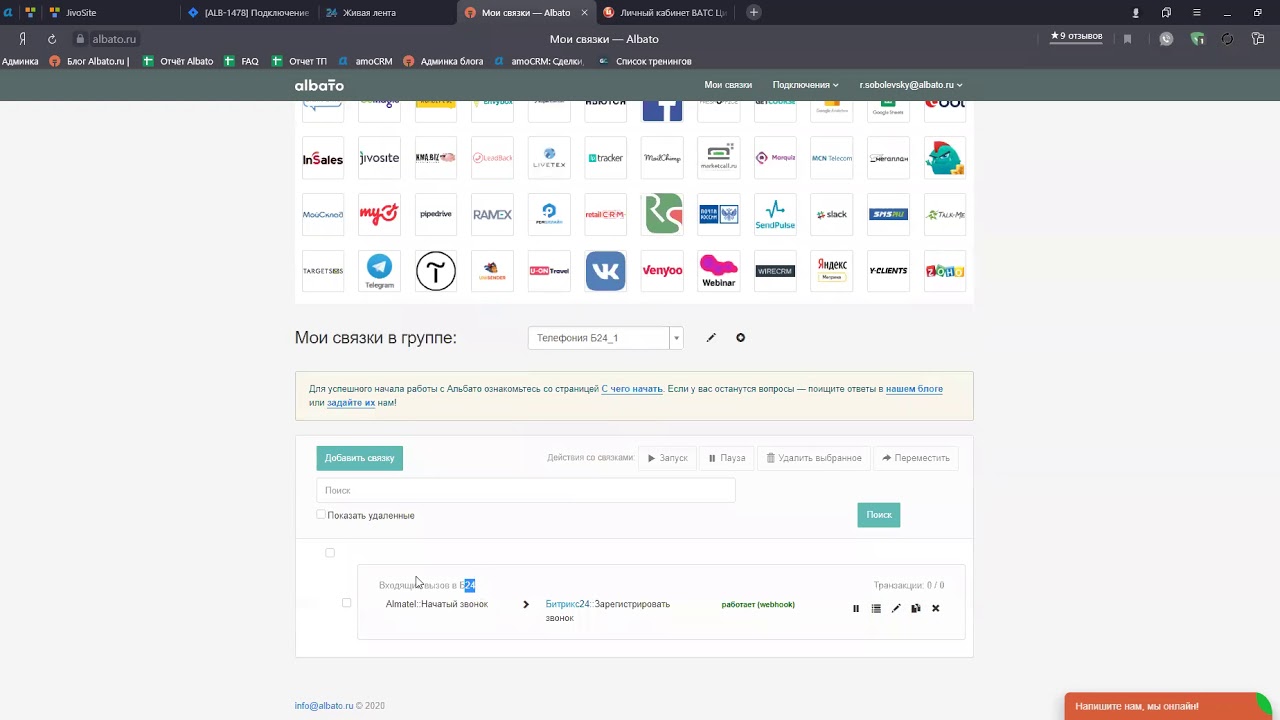
Task: Pause the Almatel to Битрикс24 connection
Action: 855,608
